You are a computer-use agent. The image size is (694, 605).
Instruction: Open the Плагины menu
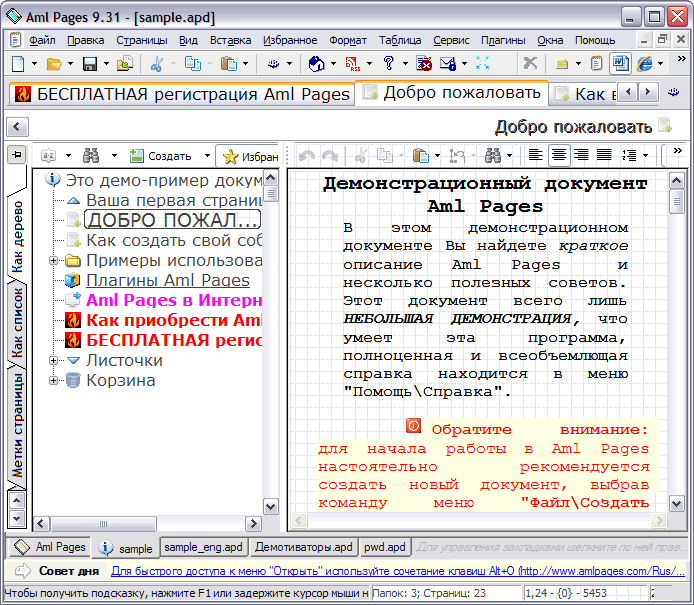point(503,40)
